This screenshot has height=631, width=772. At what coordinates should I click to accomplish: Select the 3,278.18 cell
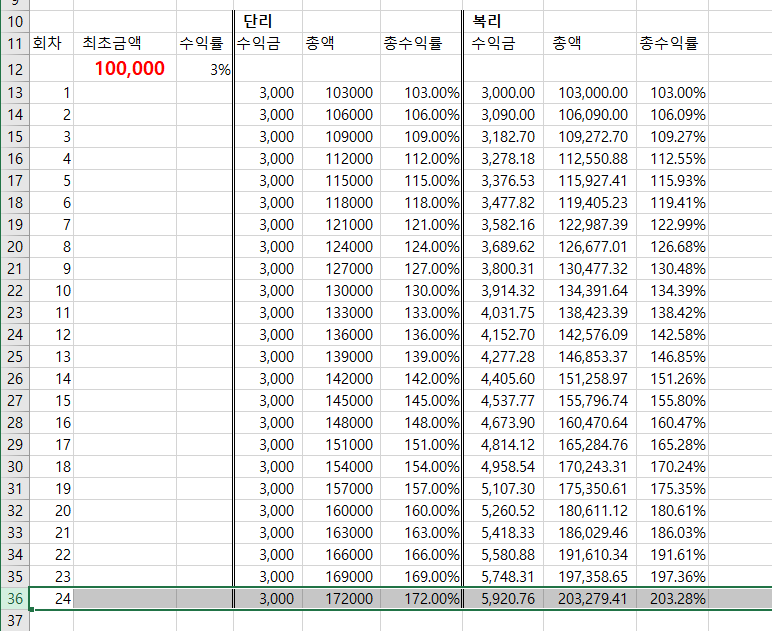point(504,158)
